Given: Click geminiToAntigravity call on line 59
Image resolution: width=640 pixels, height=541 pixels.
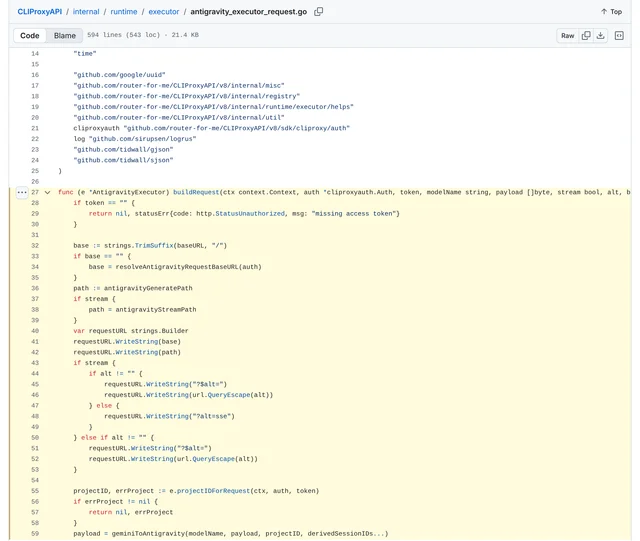Looking at the screenshot, I should tap(250, 534).
